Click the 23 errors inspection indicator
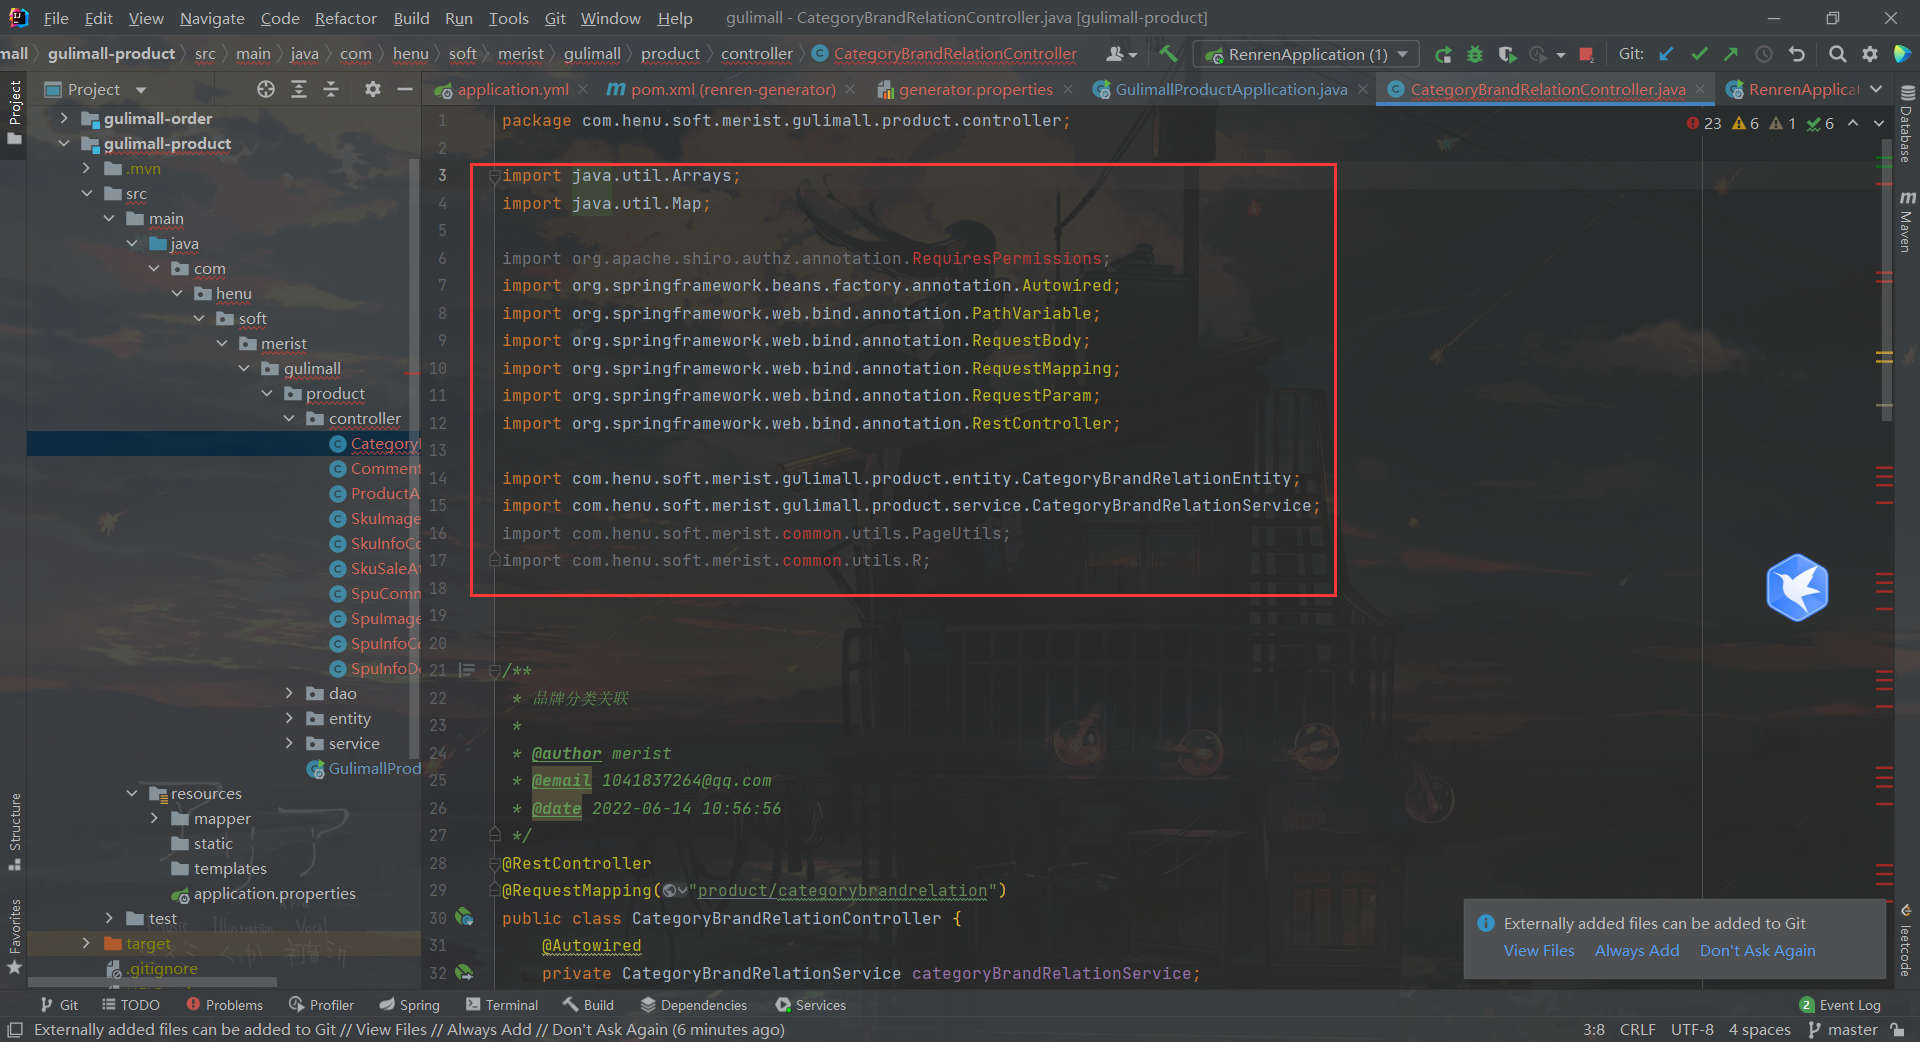The image size is (1920, 1042). click(1704, 123)
